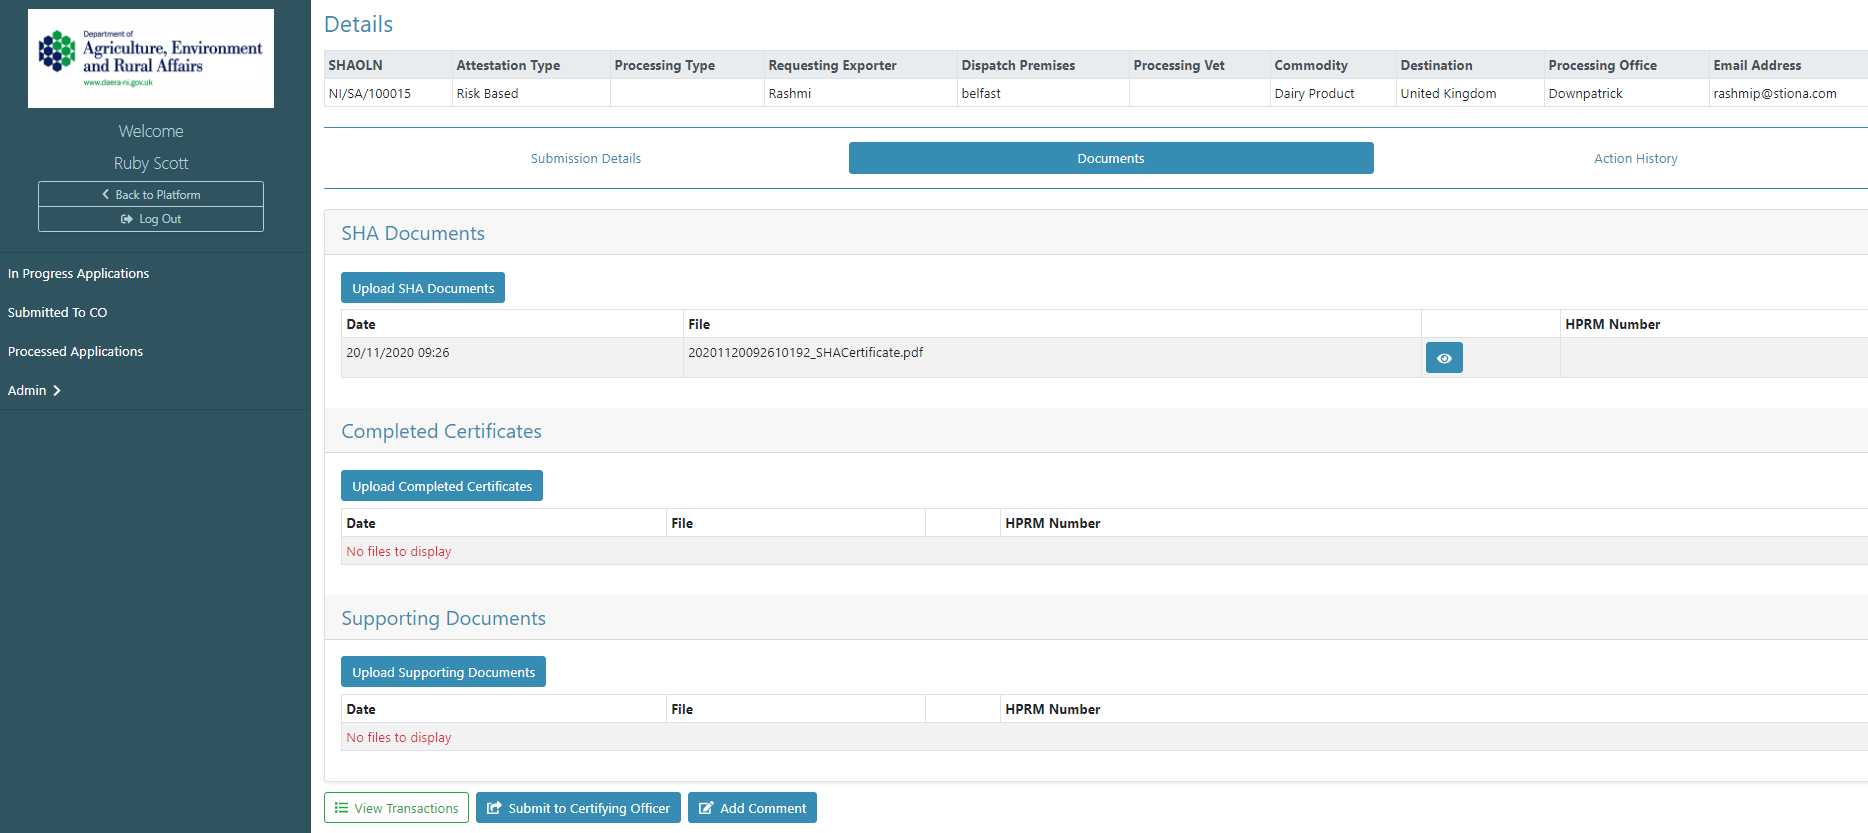Image resolution: width=1868 pixels, height=833 pixels.
Task: Switch to the Submission Details tab
Action: click(585, 159)
